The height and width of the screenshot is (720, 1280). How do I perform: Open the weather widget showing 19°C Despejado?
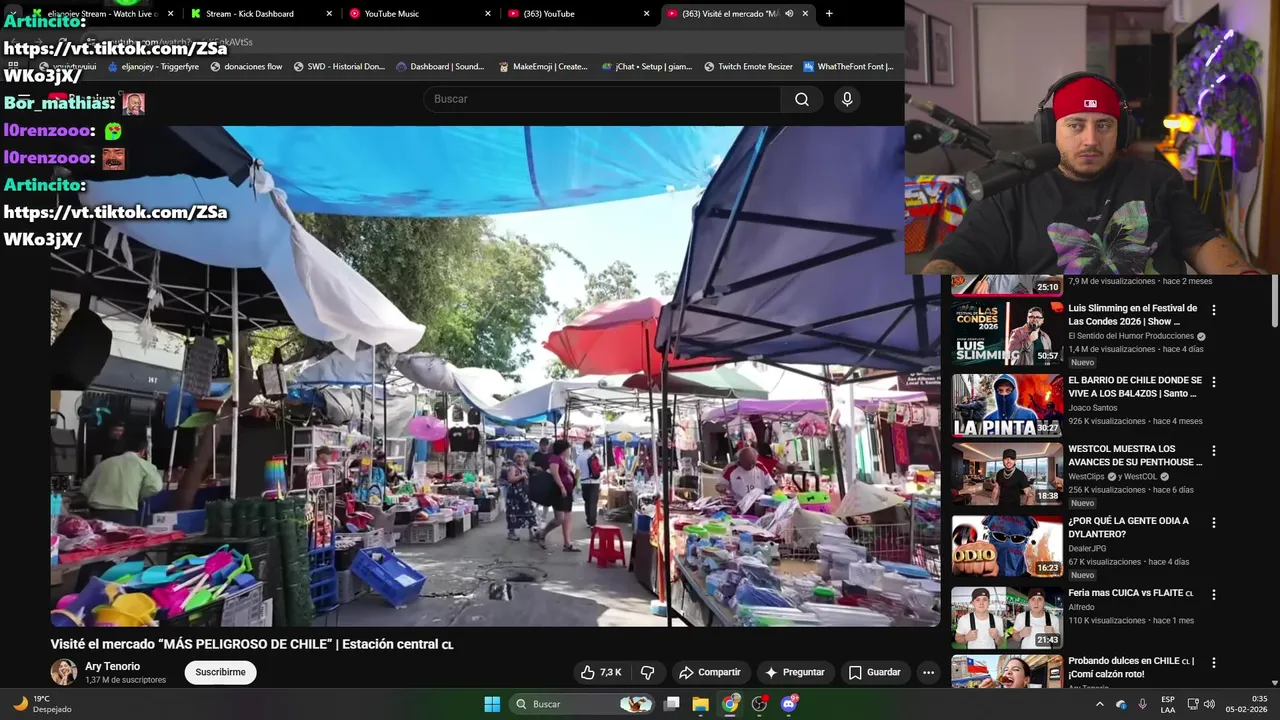click(42, 704)
